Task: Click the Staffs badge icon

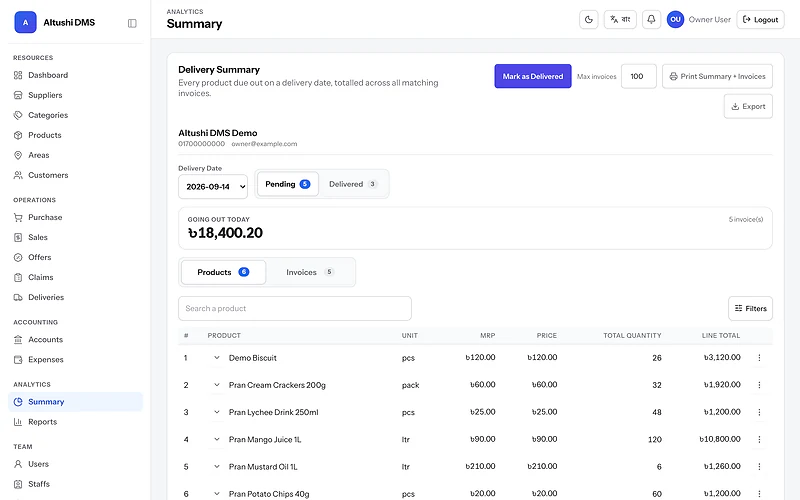Action: (x=18, y=484)
